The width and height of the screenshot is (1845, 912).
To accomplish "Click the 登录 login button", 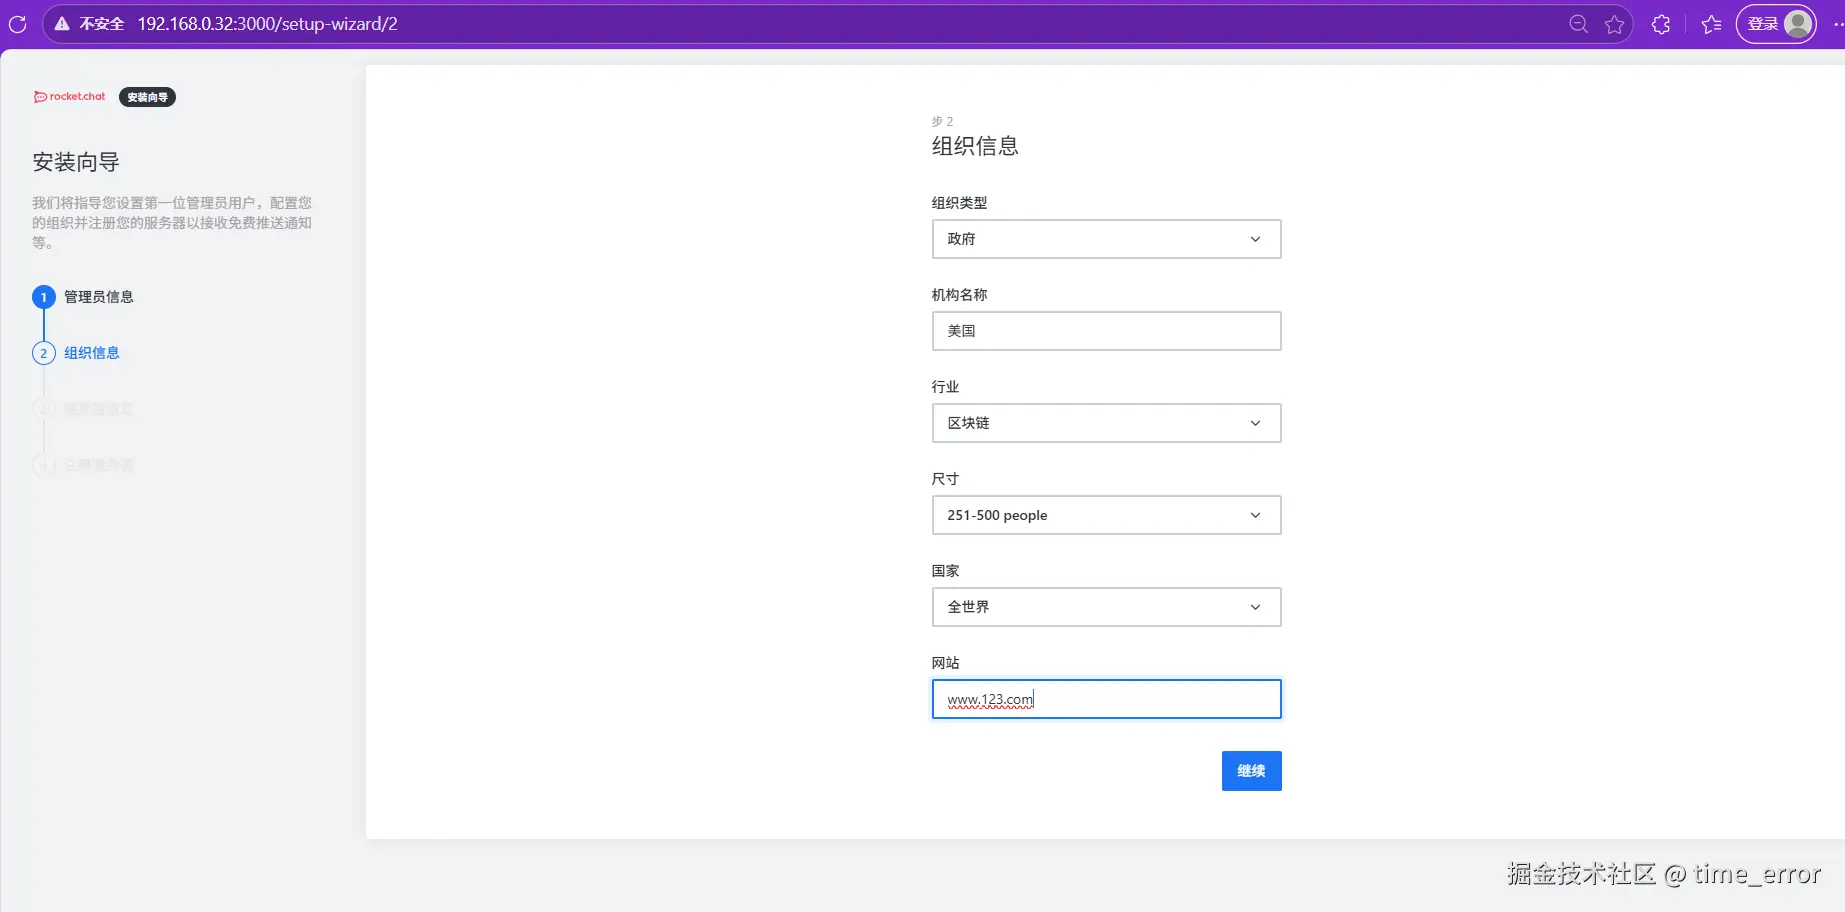I will (1763, 23).
